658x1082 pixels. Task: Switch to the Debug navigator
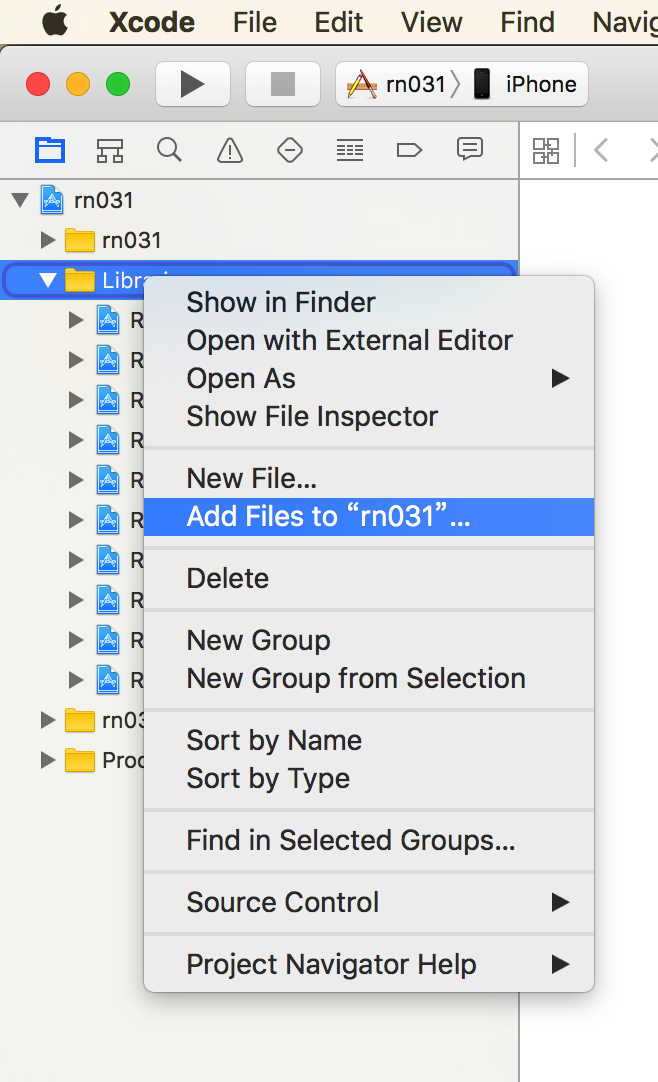[350, 151]
